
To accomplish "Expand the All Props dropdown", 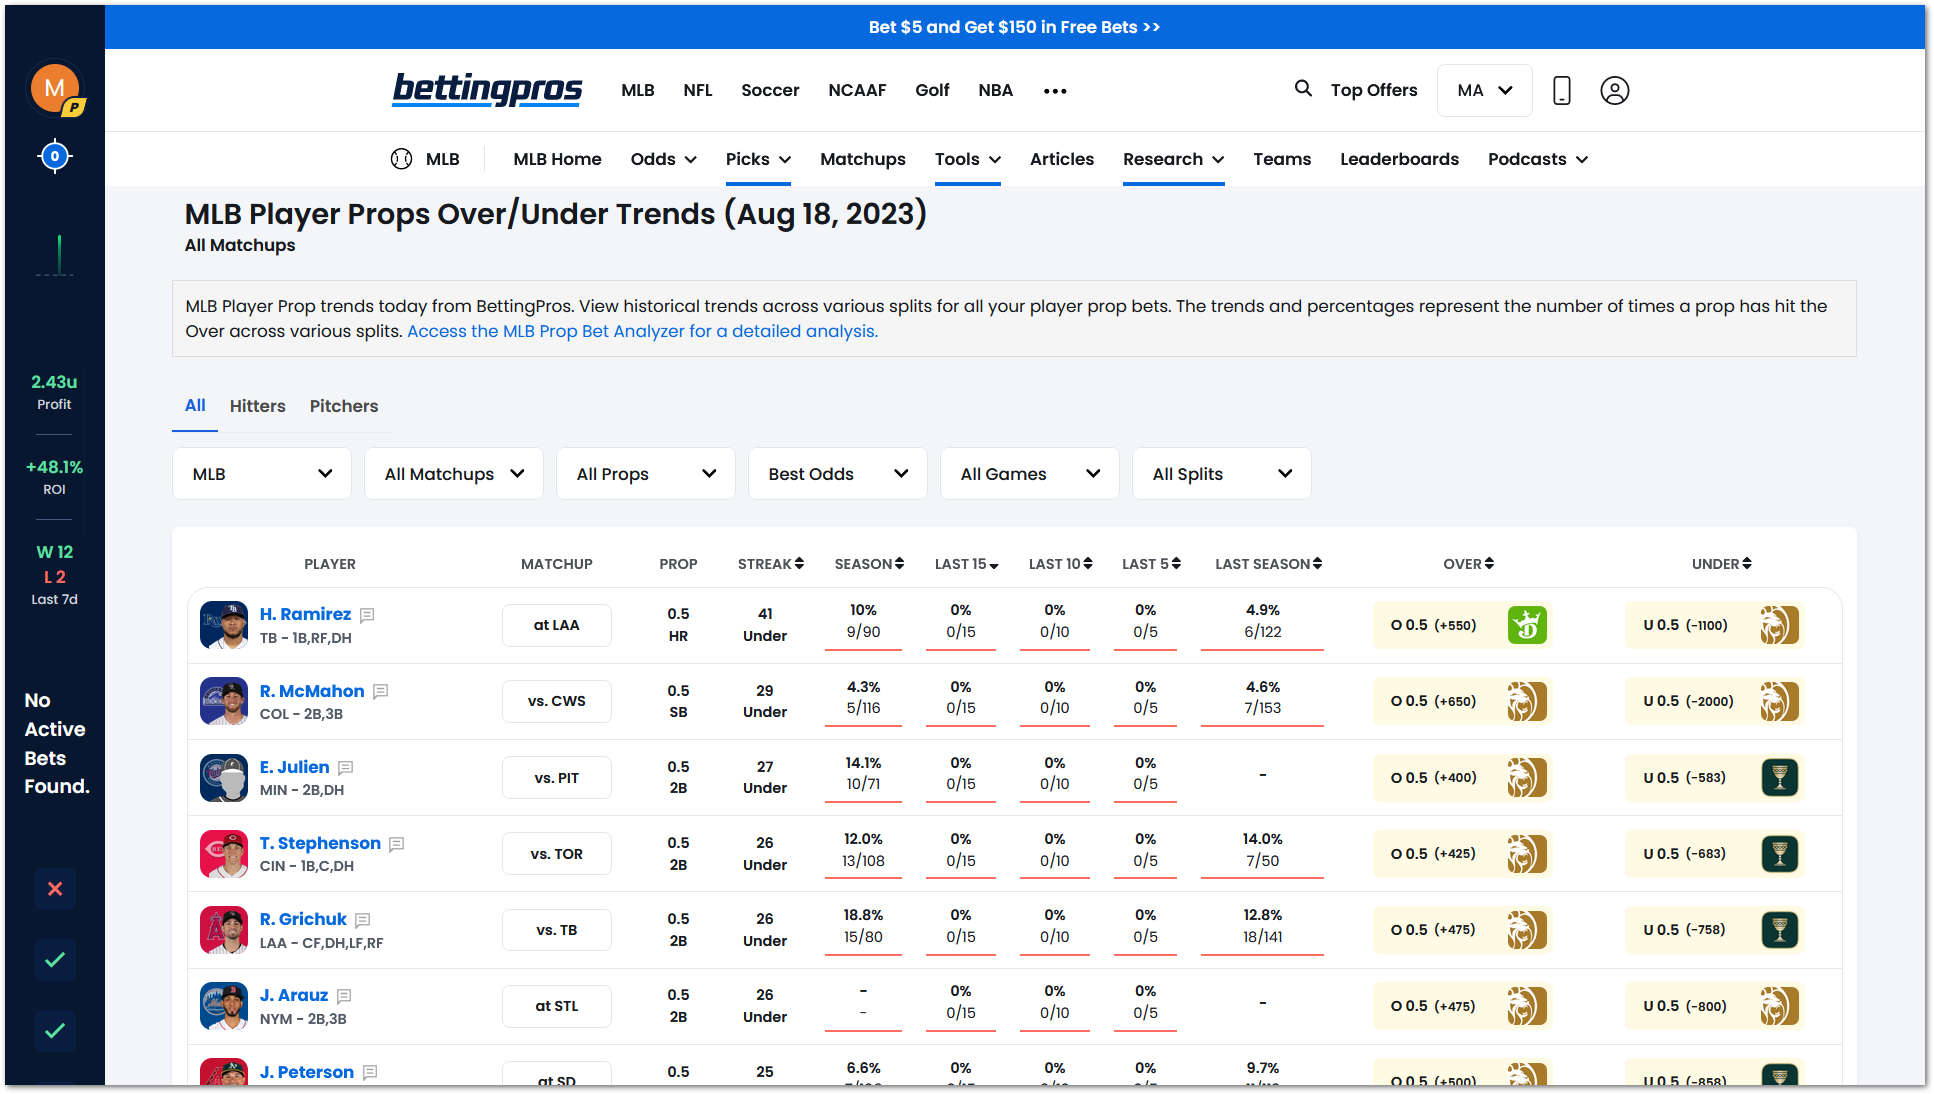I will [x=645, y=474].
